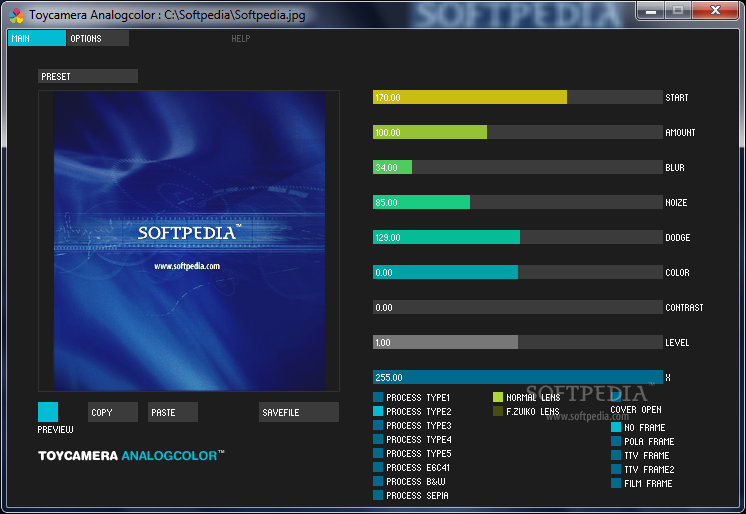
Task: Click the COPY button
Action: tap(113, 412)
